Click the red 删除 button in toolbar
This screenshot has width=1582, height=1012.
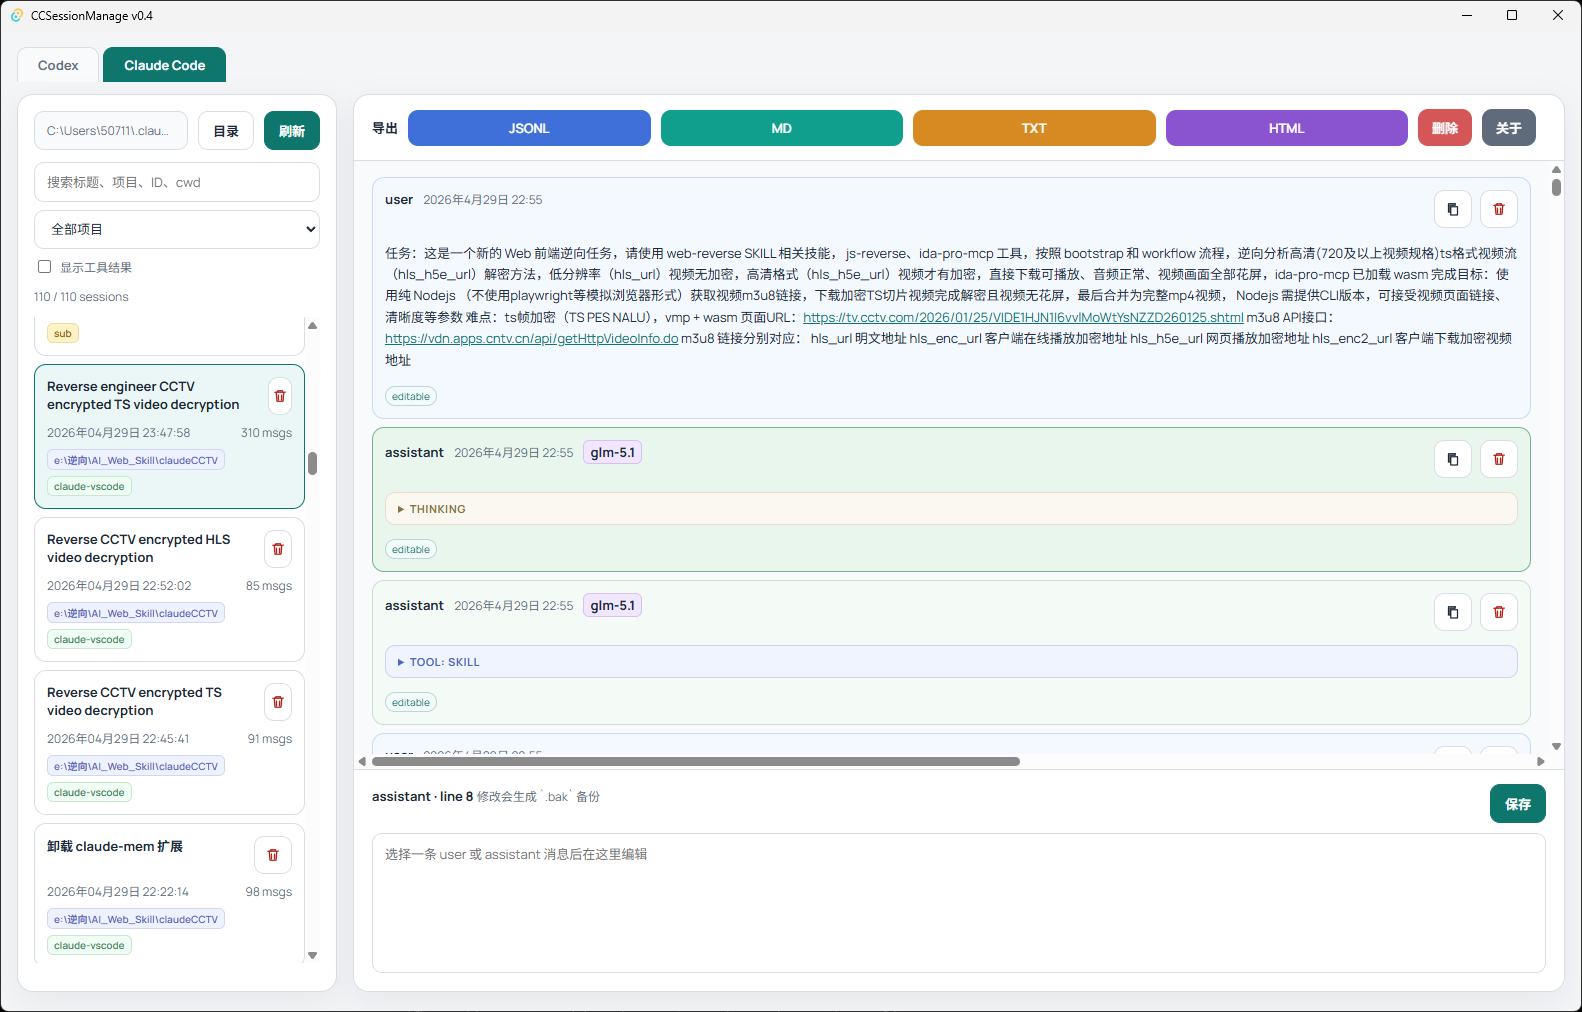point(1445,128)
